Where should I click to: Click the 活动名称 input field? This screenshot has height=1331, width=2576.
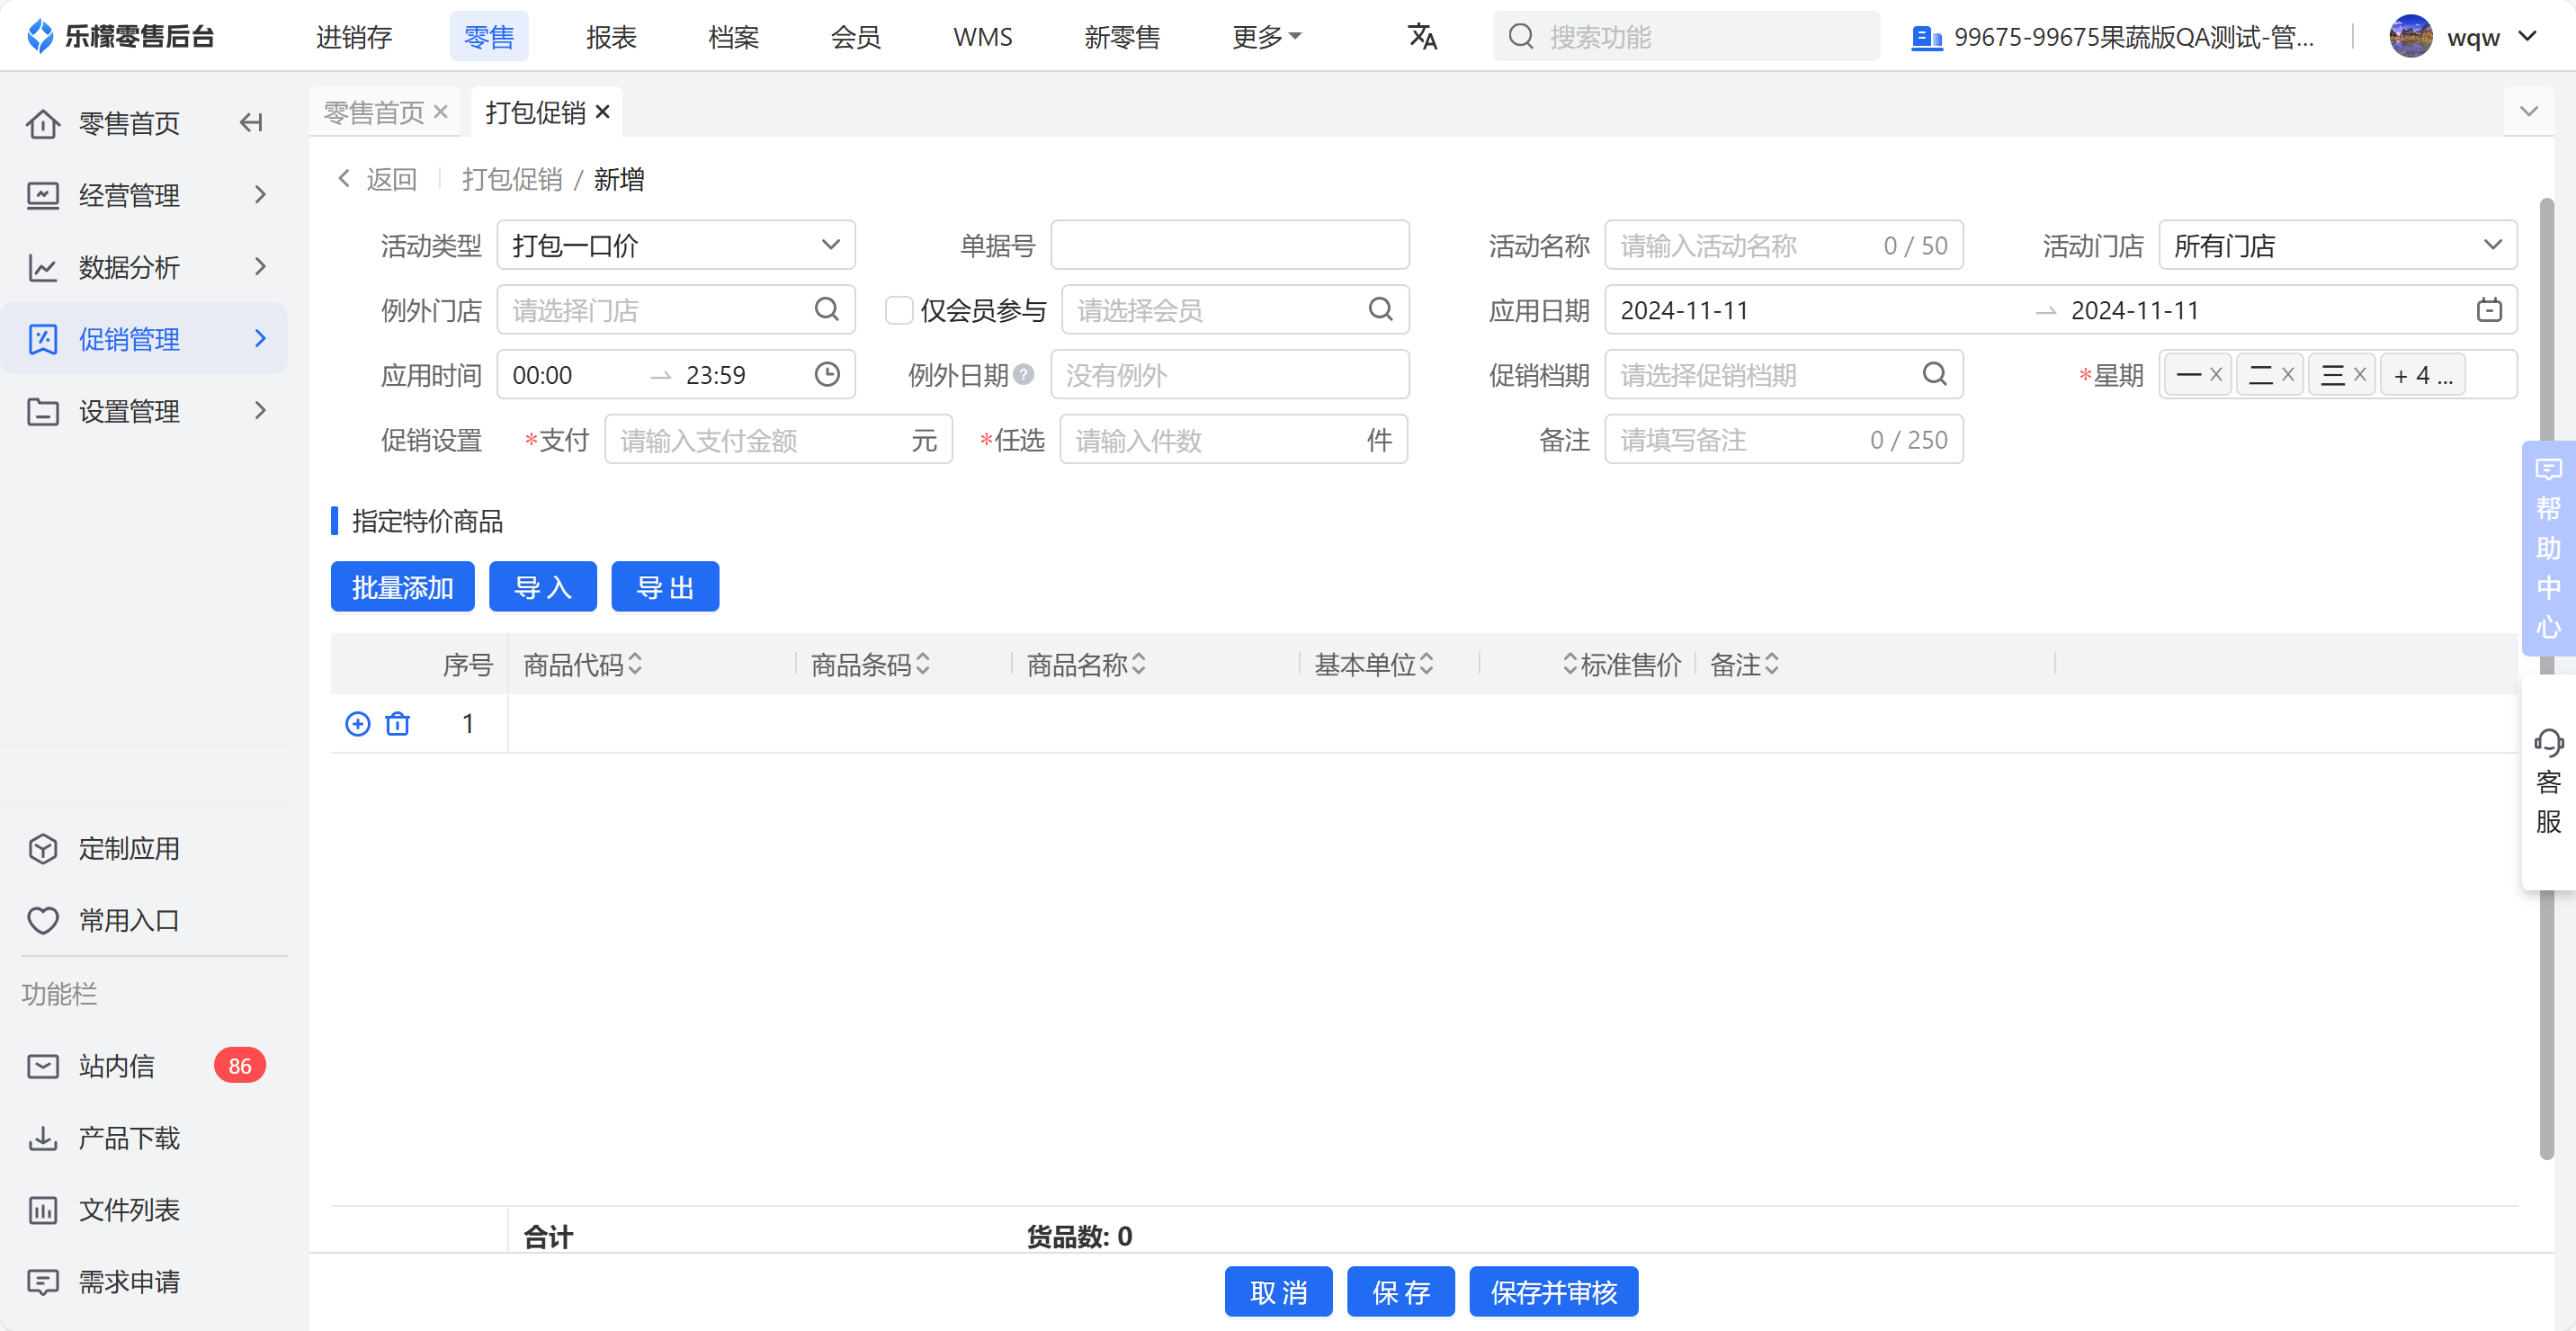[1784, 245]
